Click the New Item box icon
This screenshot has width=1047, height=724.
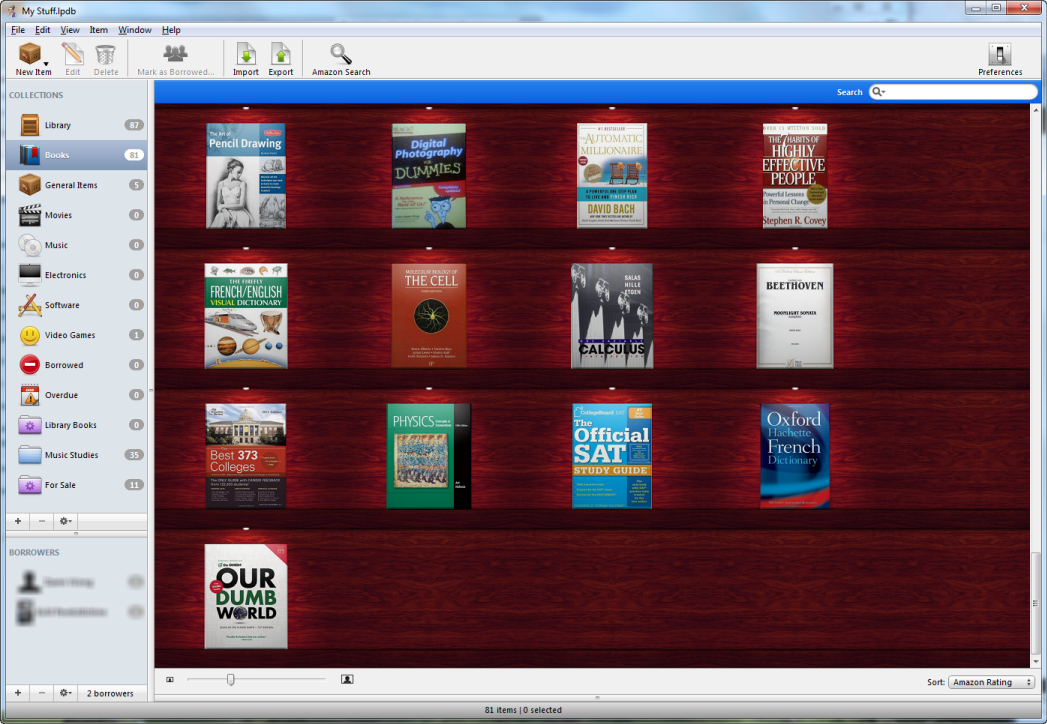(29, 53)
